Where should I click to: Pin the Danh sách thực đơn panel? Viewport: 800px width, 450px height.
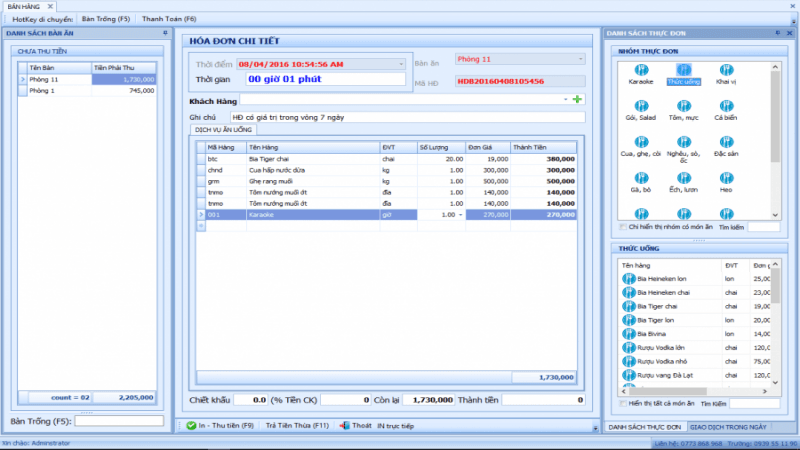[x=778, y=33]
